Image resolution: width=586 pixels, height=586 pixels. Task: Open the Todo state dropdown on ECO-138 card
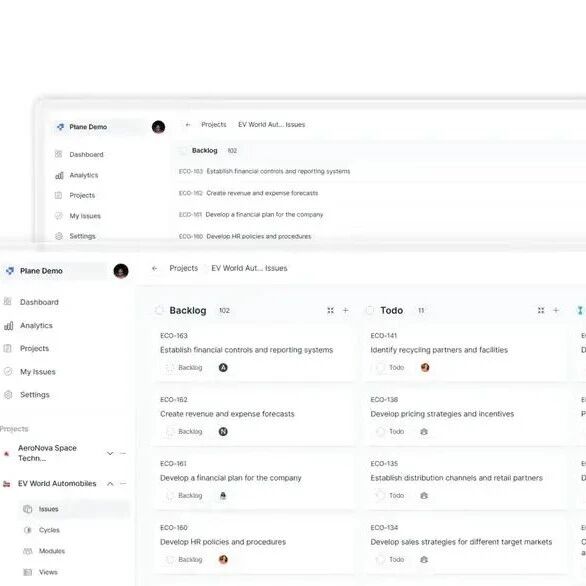point(390,432)
